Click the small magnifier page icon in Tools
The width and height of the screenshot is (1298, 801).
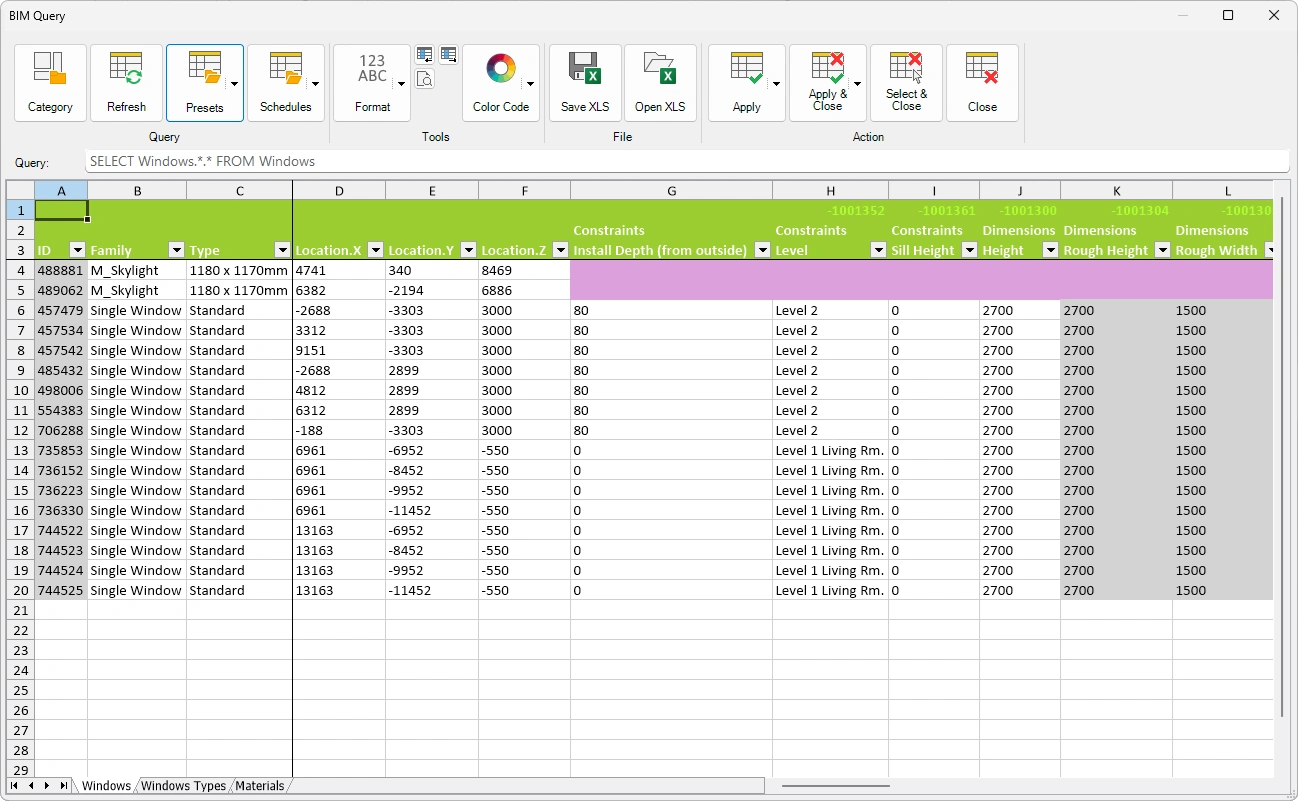[424, 79]
